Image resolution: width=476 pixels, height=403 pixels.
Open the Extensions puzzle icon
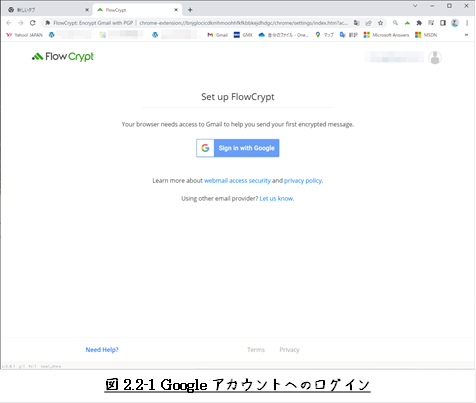tap(419, 23)
